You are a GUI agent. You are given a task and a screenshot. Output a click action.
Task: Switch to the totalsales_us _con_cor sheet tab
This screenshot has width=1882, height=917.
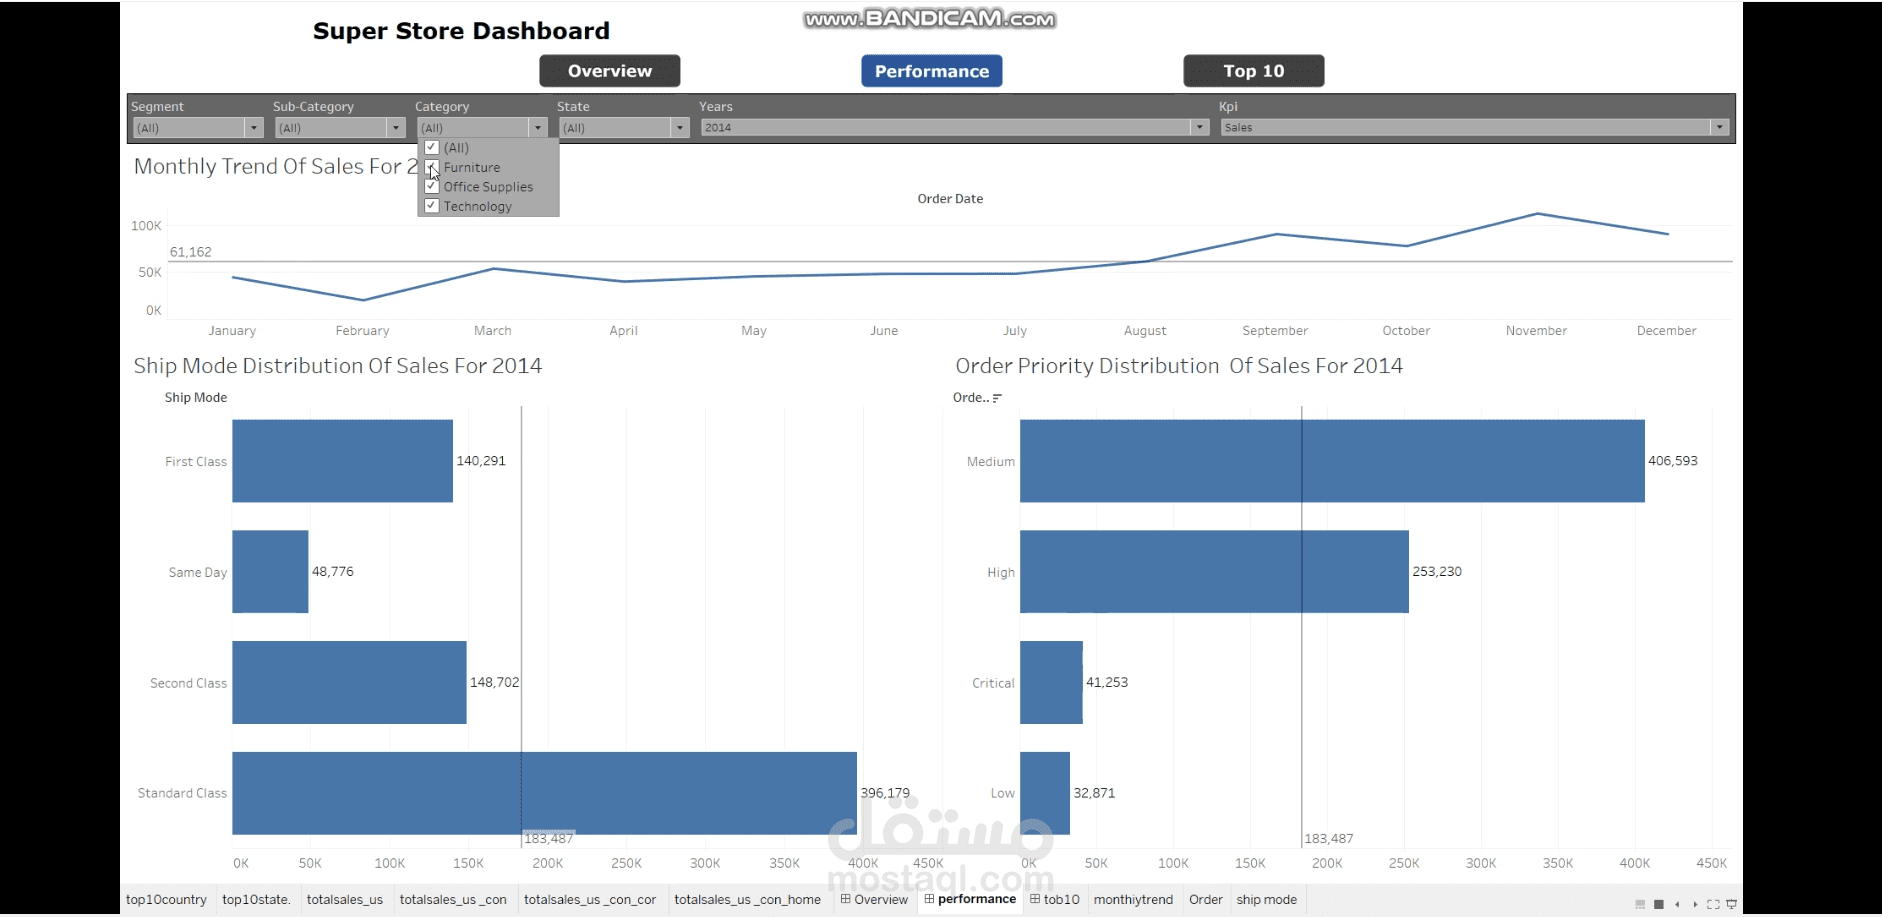point(590,900)
